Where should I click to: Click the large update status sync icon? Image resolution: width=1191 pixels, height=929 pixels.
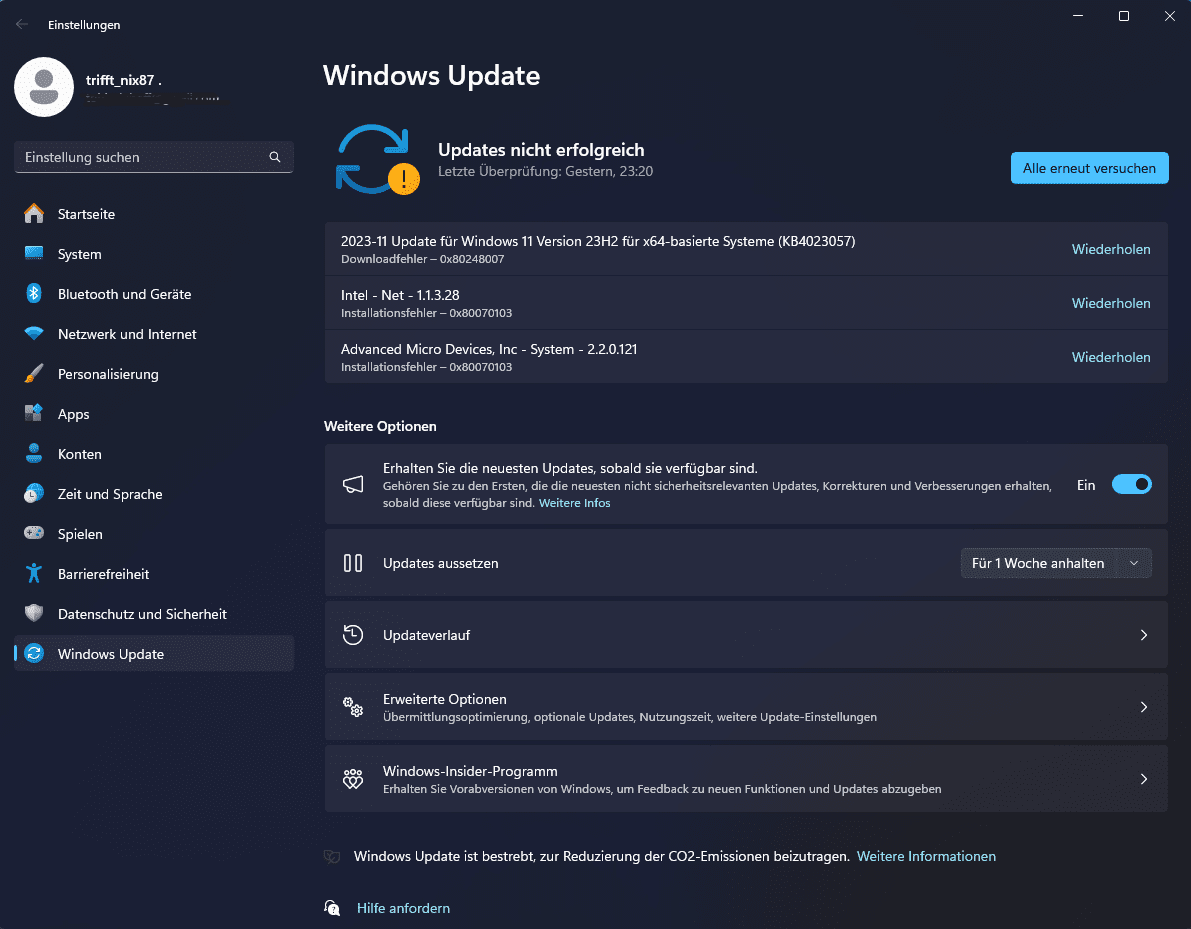coord(378,160)
